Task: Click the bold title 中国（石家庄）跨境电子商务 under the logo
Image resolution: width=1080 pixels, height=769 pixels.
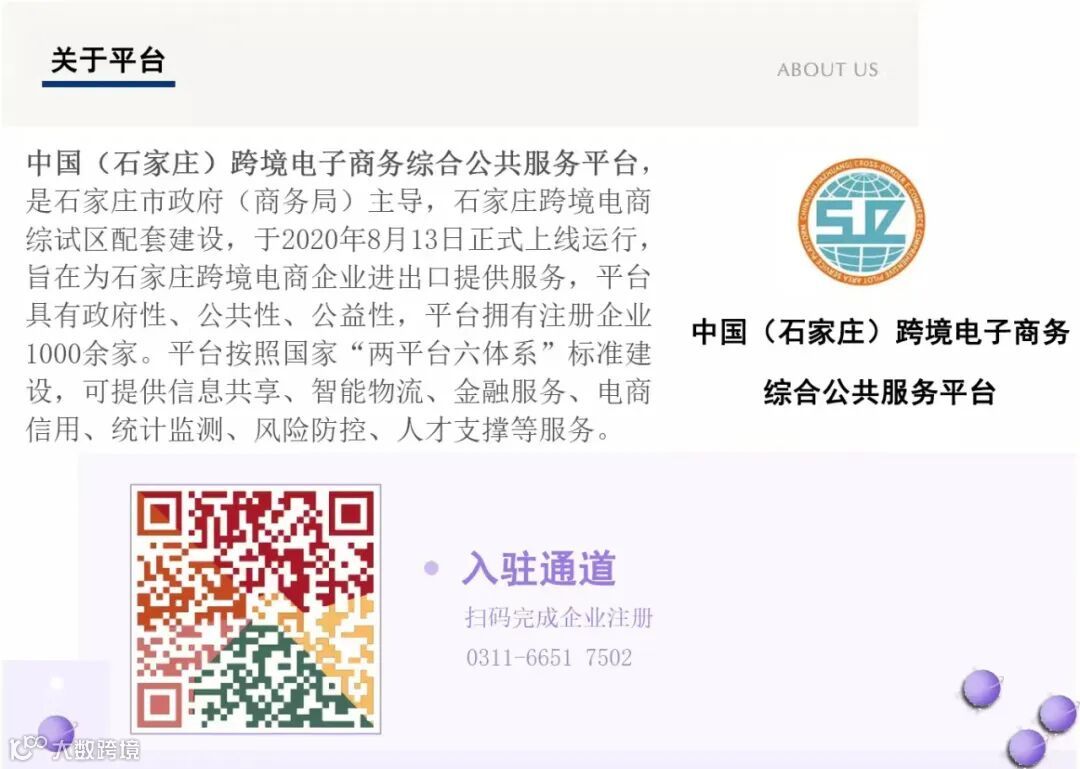Action: (880, 332)
